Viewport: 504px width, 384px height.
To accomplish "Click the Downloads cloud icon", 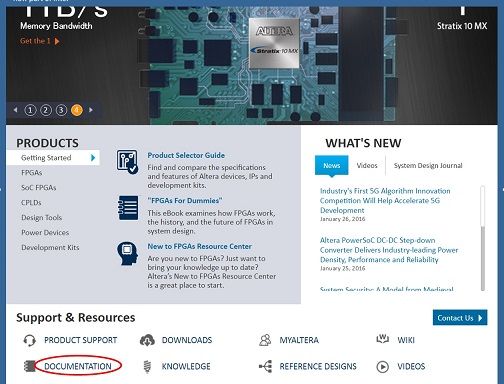I will point(147,340).
